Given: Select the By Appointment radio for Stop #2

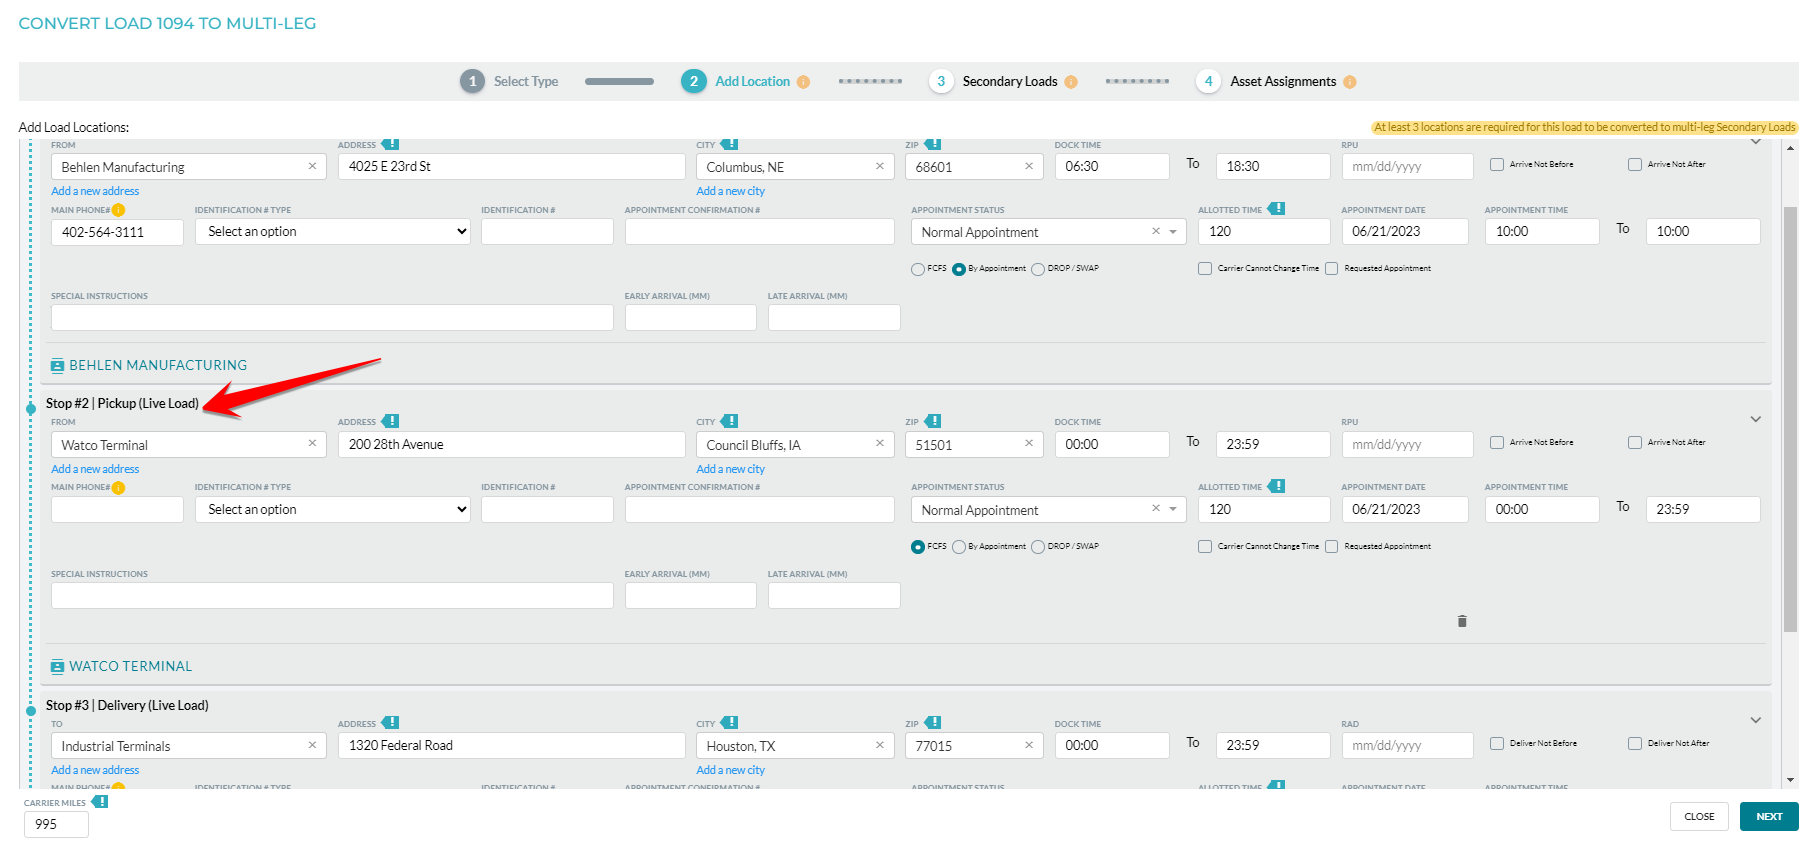Looking at the screenshot, I should point(959,547).
